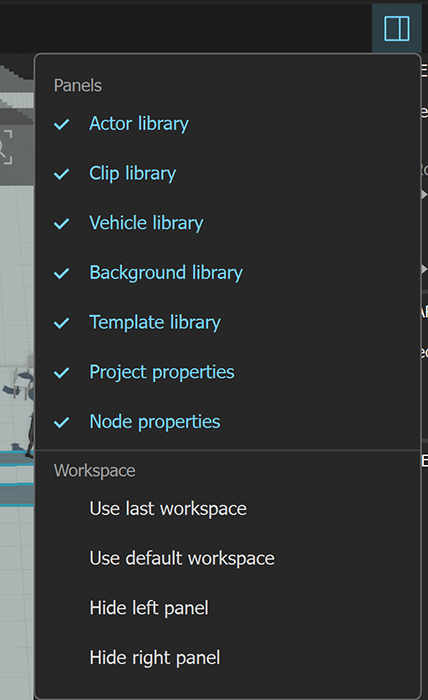
Task: Expand upper right-panel disclosure arrow
Action: click(424, 195)
